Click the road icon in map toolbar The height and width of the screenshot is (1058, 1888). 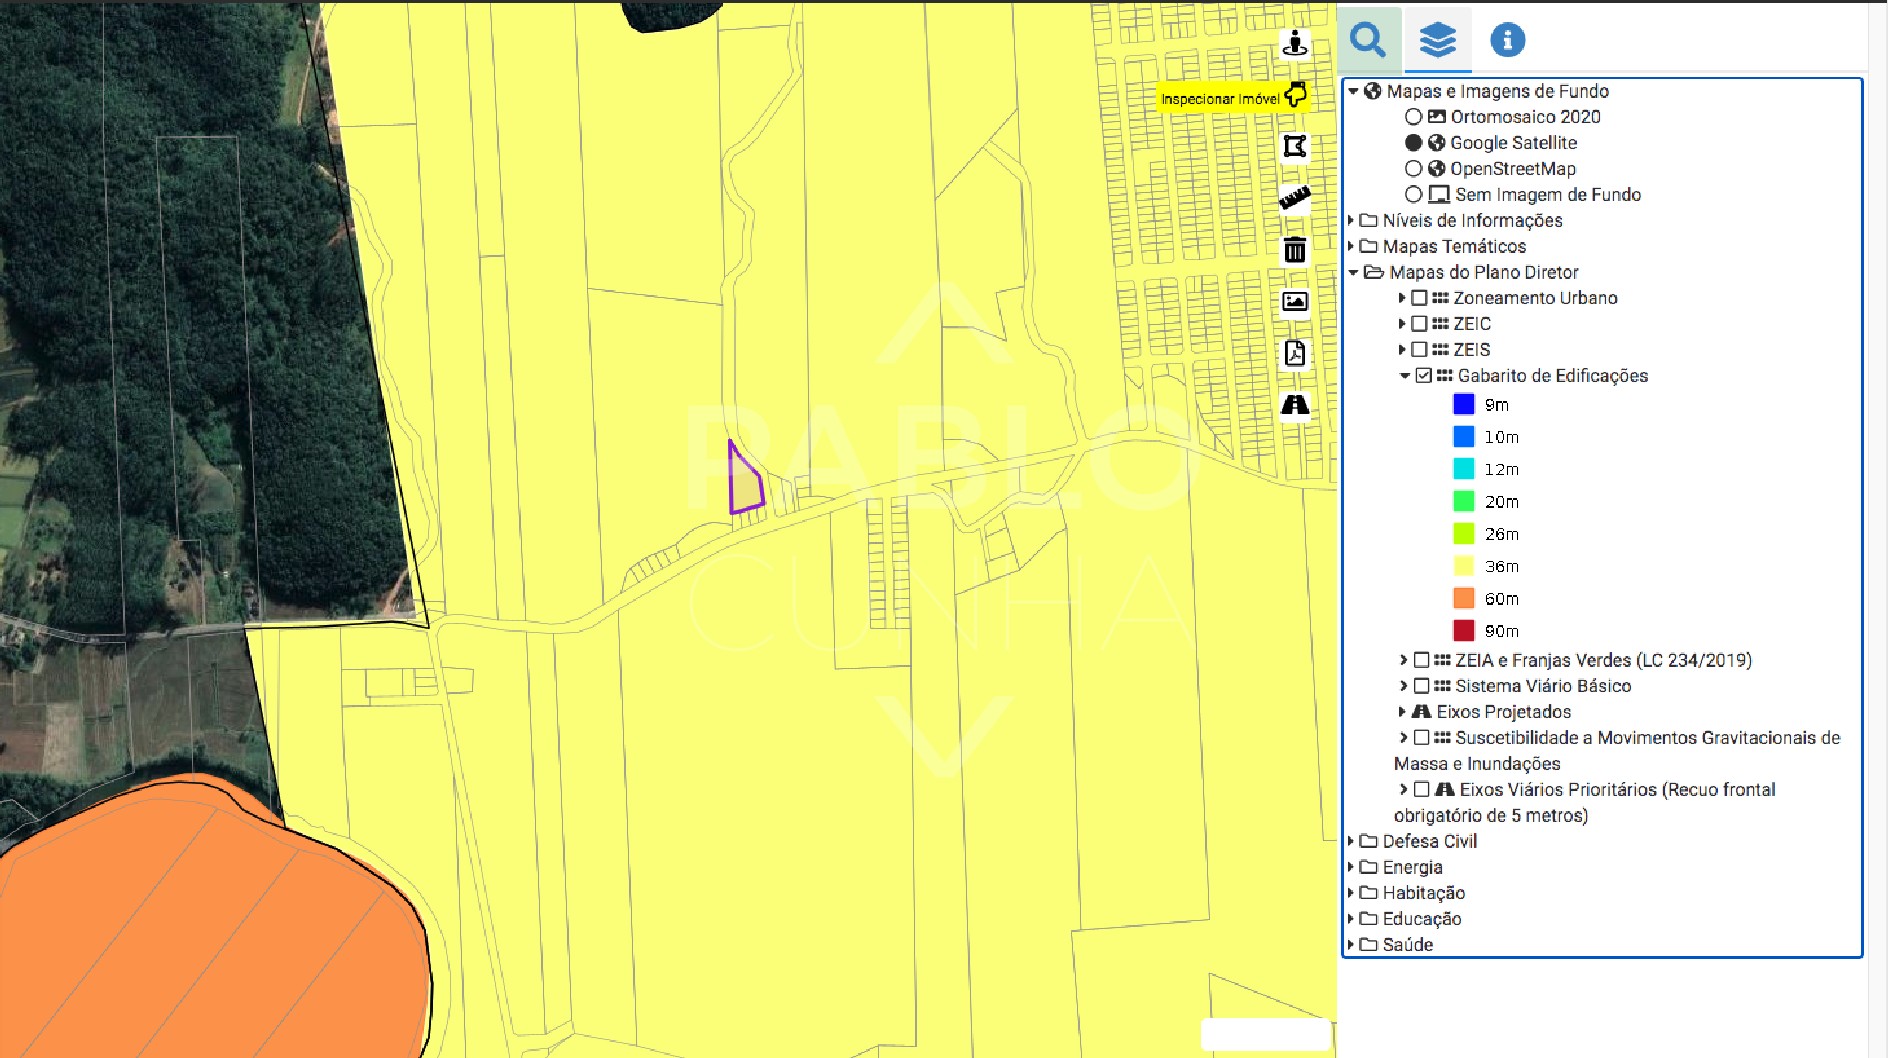click(1295, 405)
